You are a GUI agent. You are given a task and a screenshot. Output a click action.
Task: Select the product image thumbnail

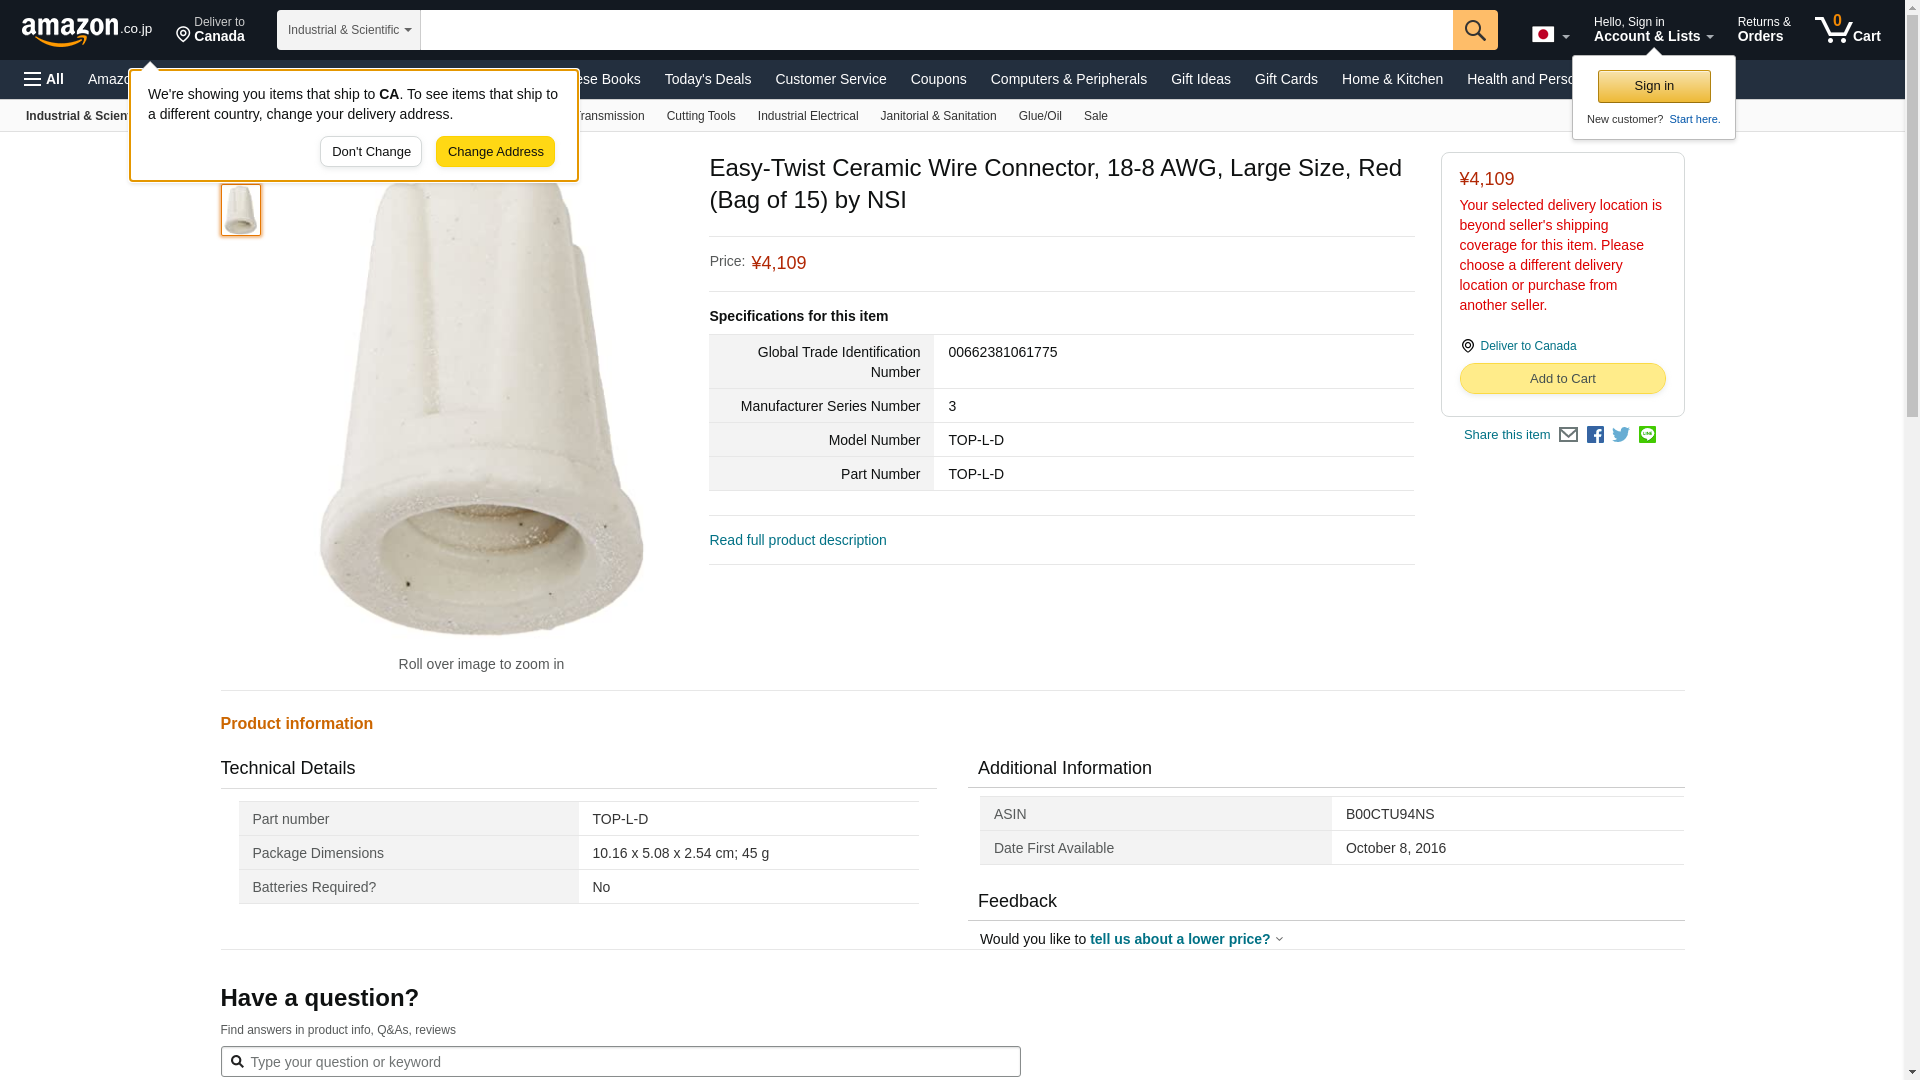tap(241, 210)
